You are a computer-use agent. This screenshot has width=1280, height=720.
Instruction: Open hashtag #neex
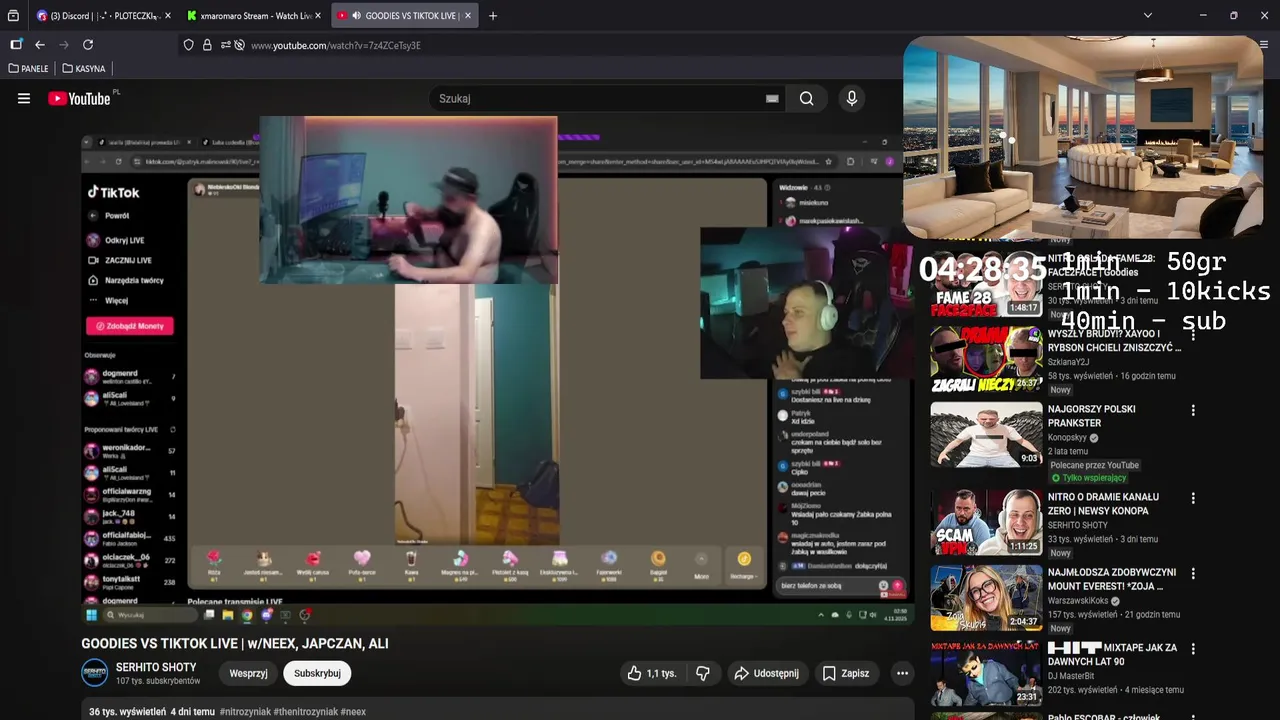coord(353,712)
